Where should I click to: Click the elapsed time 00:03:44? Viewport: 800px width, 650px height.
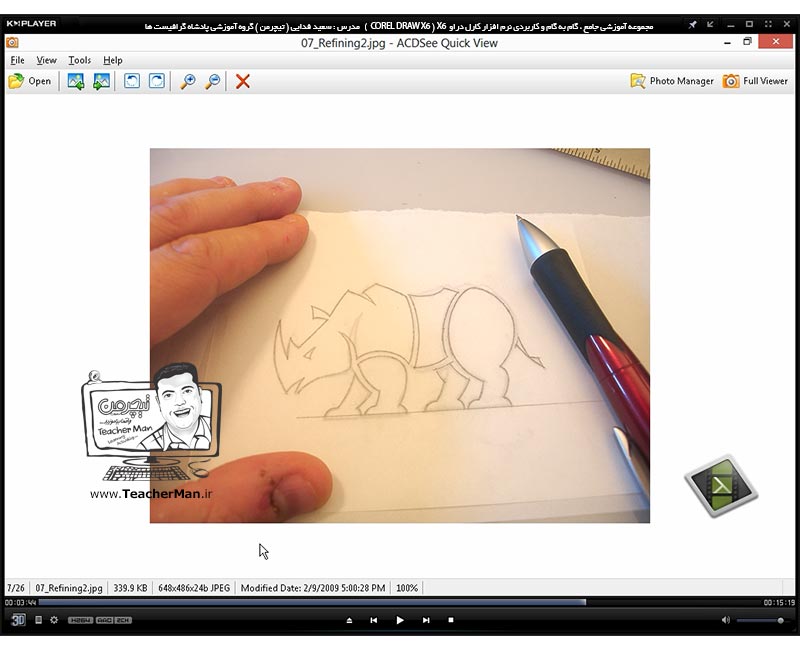(x=21, y=603)
